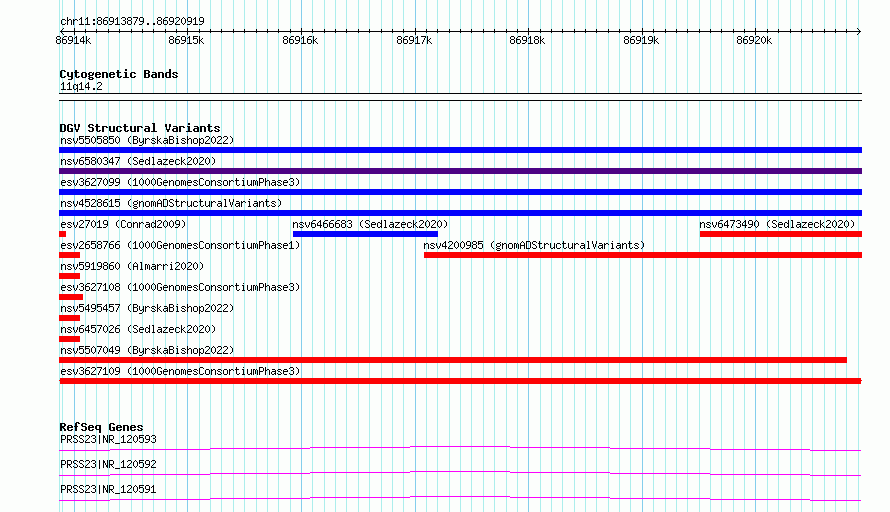The height and width of the screenshot is (512, 890).
Task: Select the red nsv6473490 variant bar
Action: [x=781, y=234]
